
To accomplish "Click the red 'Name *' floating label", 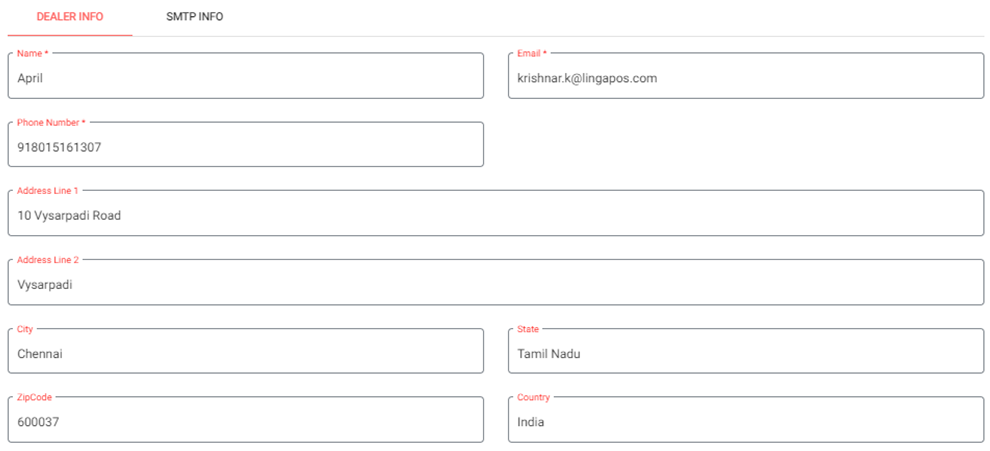I will (x=33, y=53).
